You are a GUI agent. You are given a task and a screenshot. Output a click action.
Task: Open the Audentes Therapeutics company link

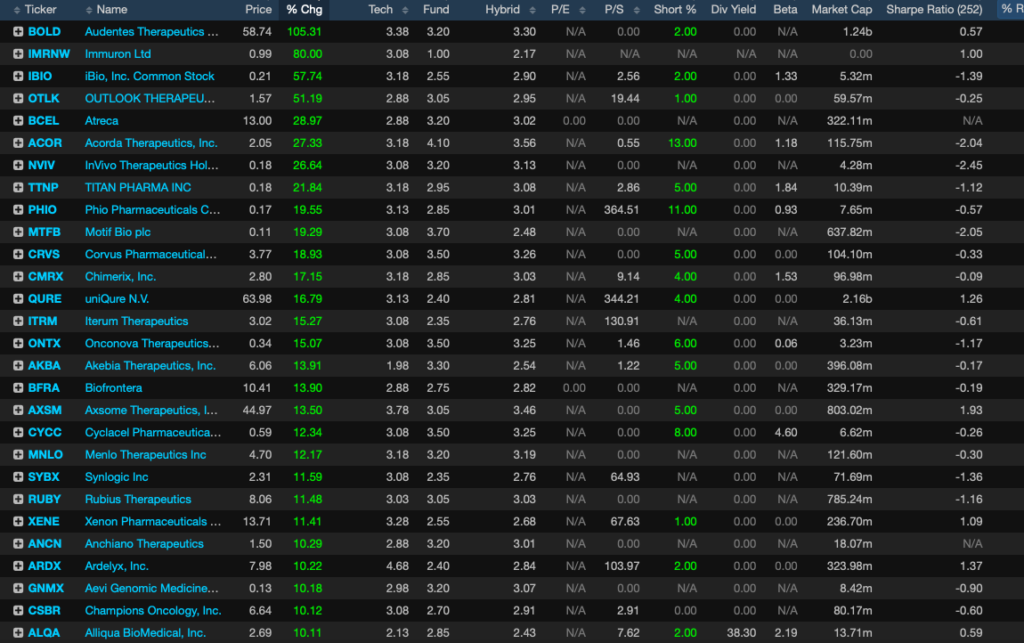pyautogui.click(x=152, y=31)
